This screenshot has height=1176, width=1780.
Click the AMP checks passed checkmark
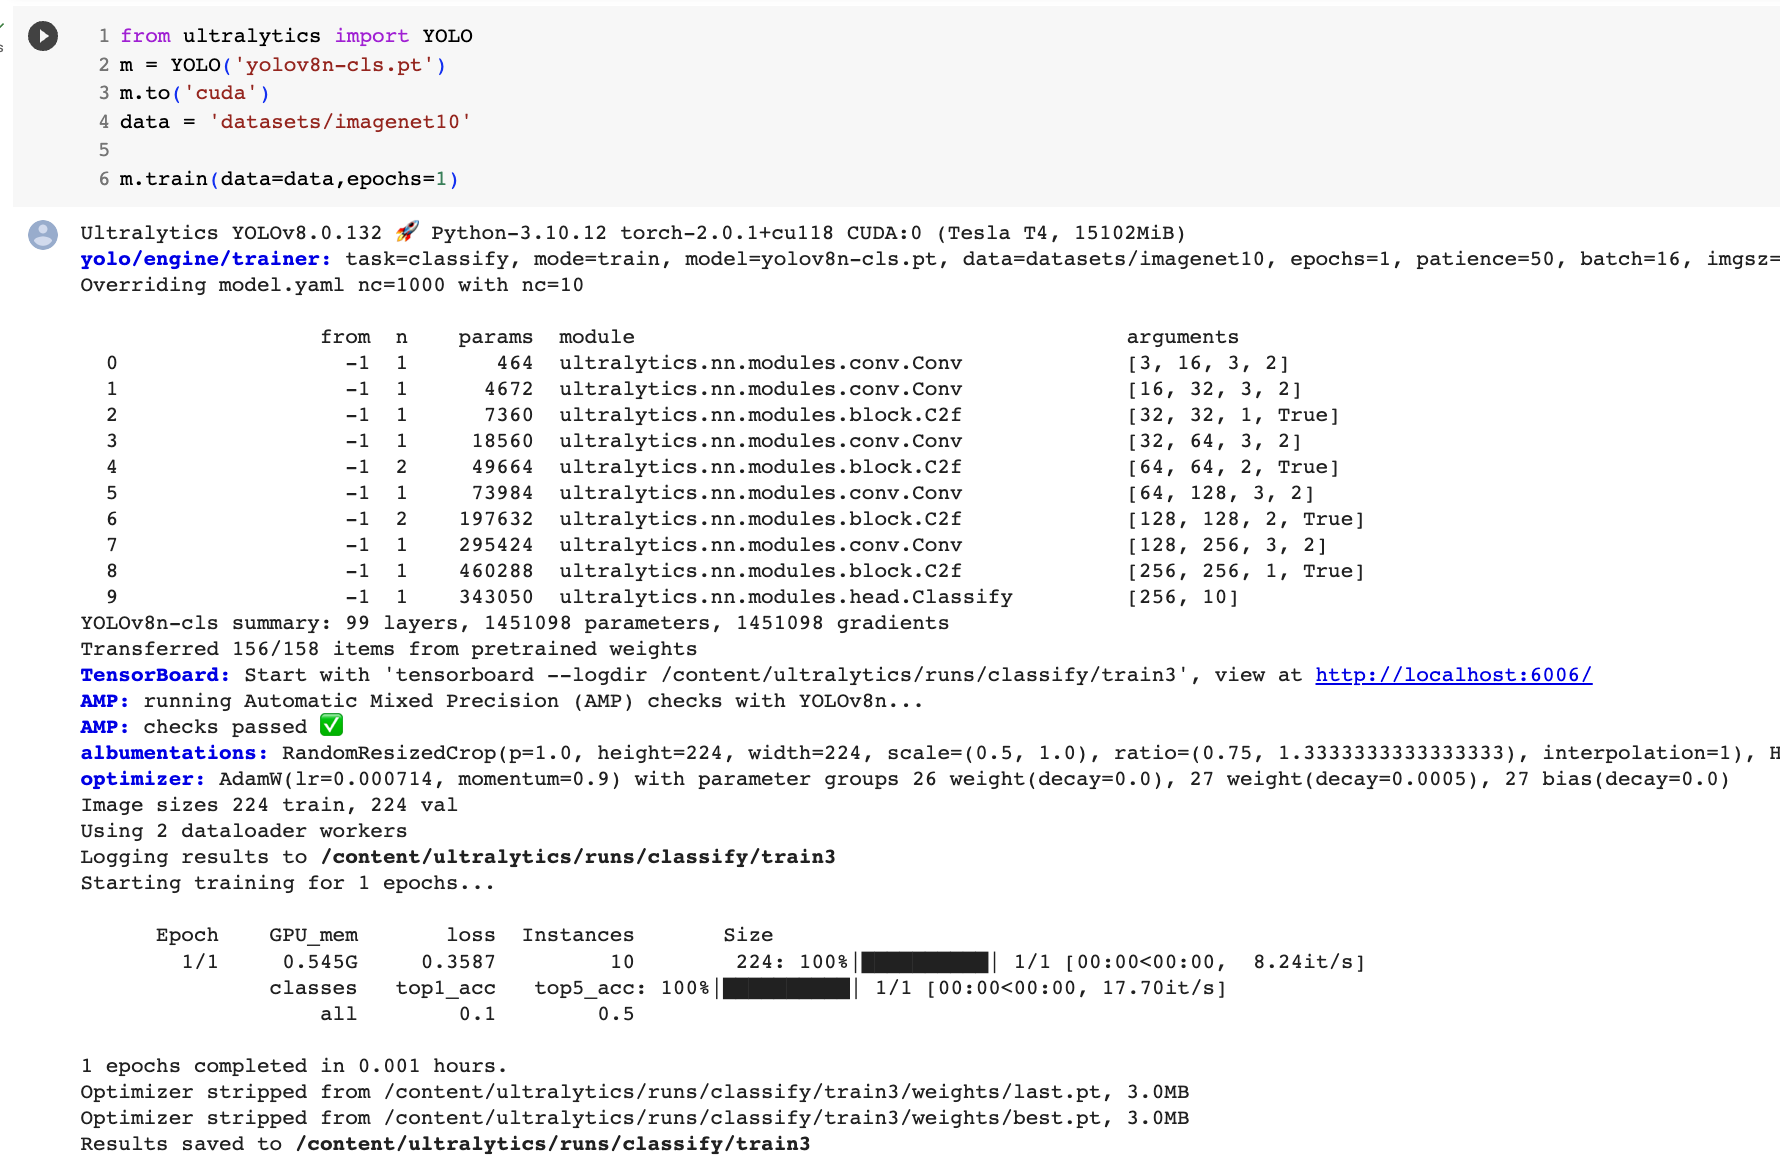(x=331, y=725)
